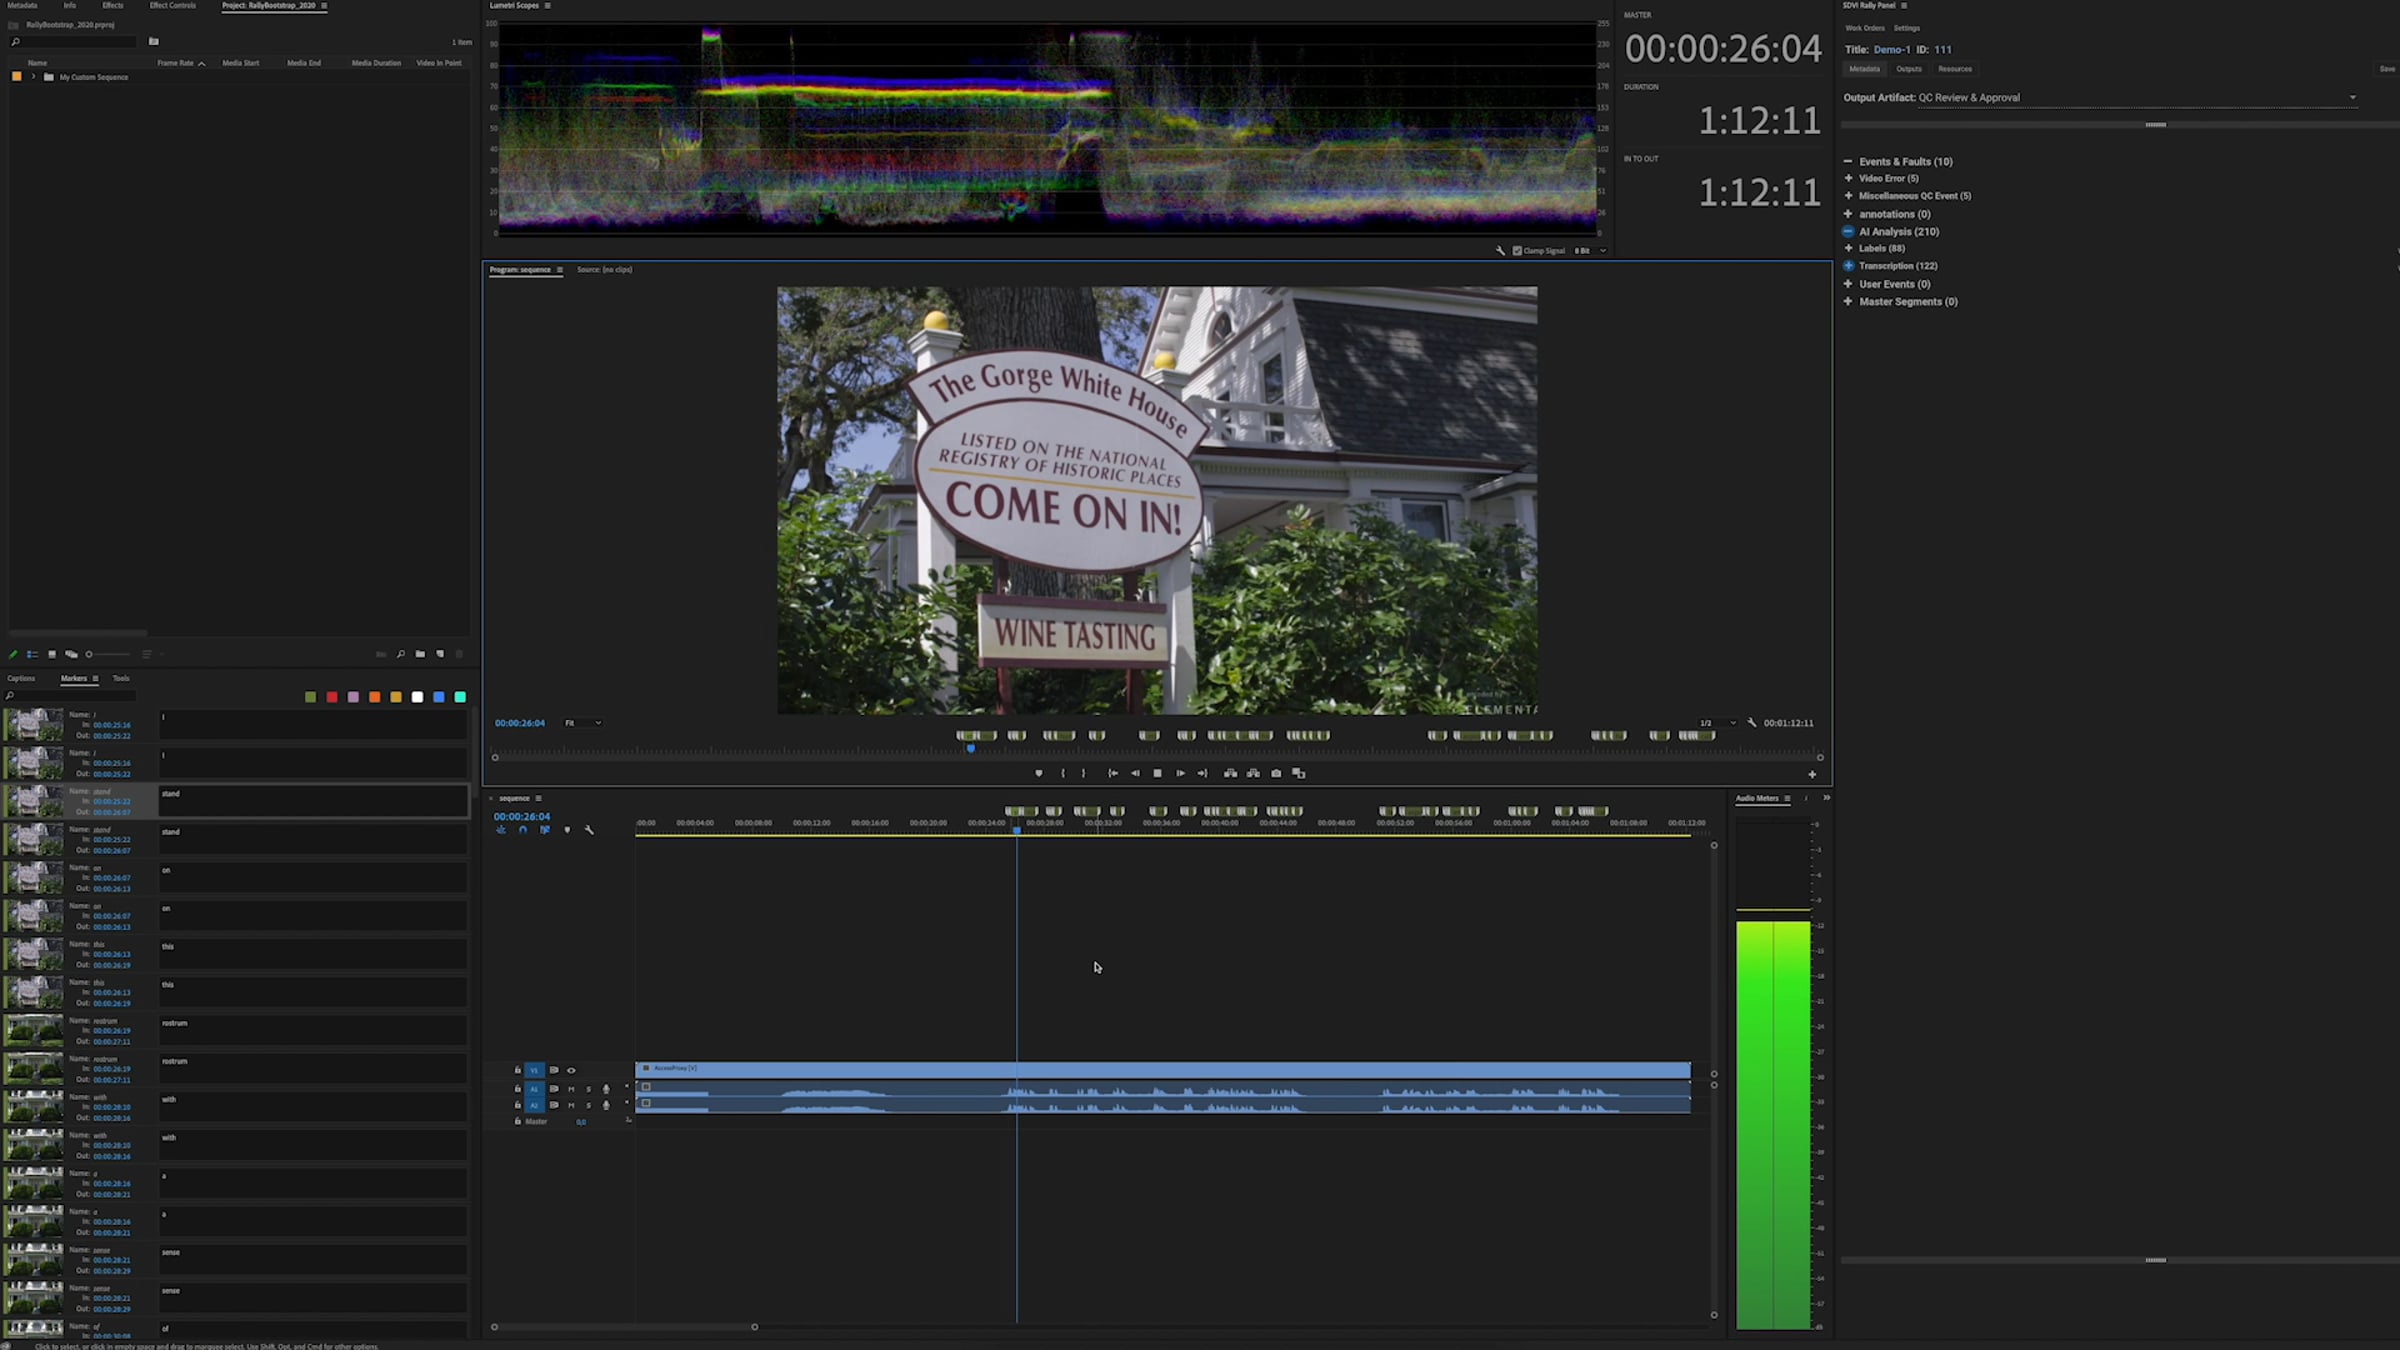Stop playback in Program monitor
2400x1350 pixels.
pos(1157,773)
